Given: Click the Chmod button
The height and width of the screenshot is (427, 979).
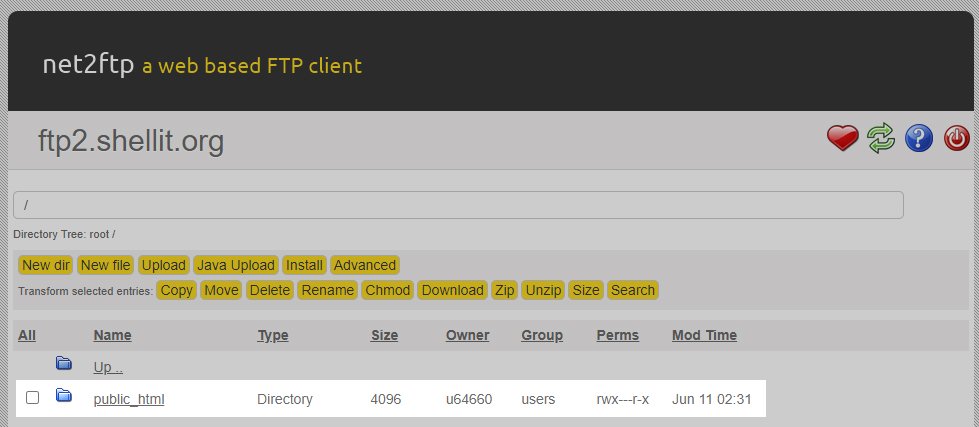Looking at the screenshot, I should [x=388, y=290].
